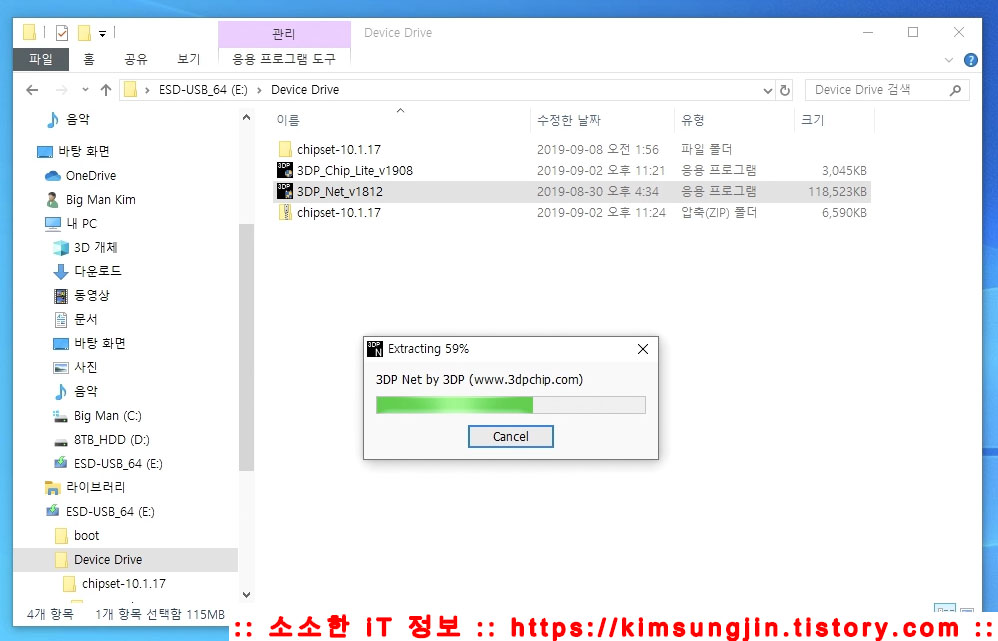Click the 118,523KB size value

[837, 192]
